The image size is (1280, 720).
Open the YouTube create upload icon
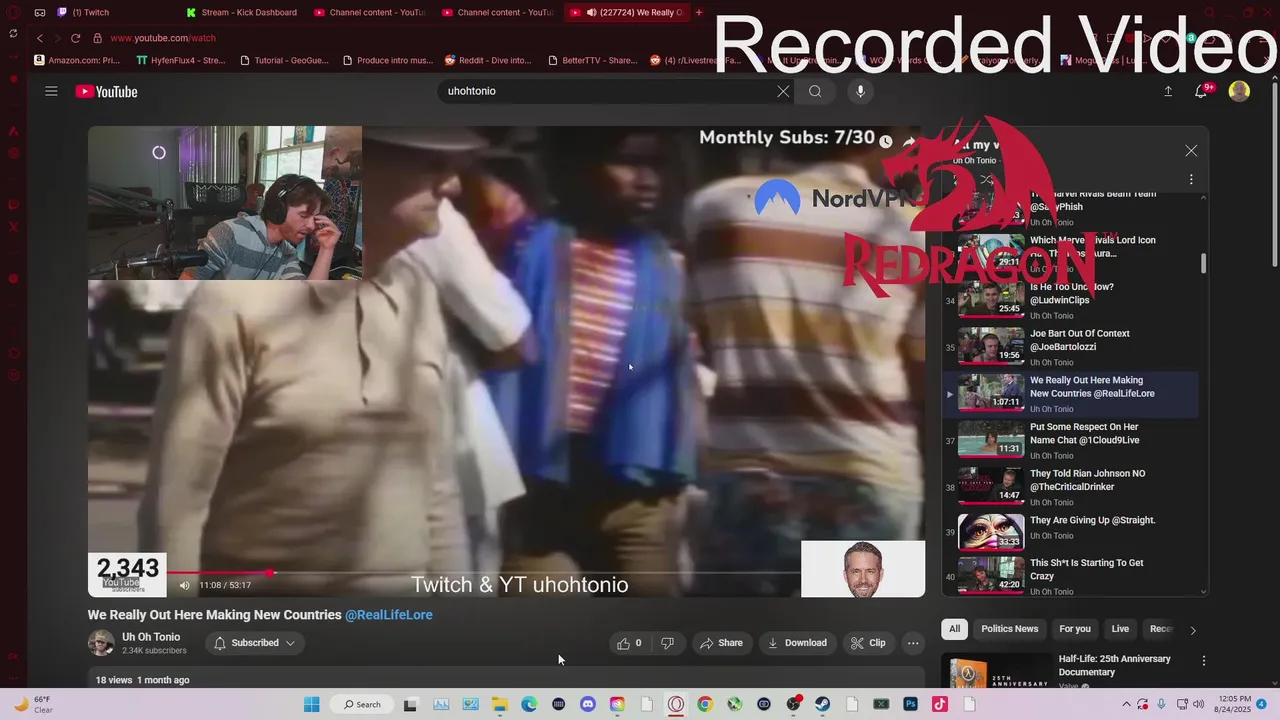(x=1167, y=91)
